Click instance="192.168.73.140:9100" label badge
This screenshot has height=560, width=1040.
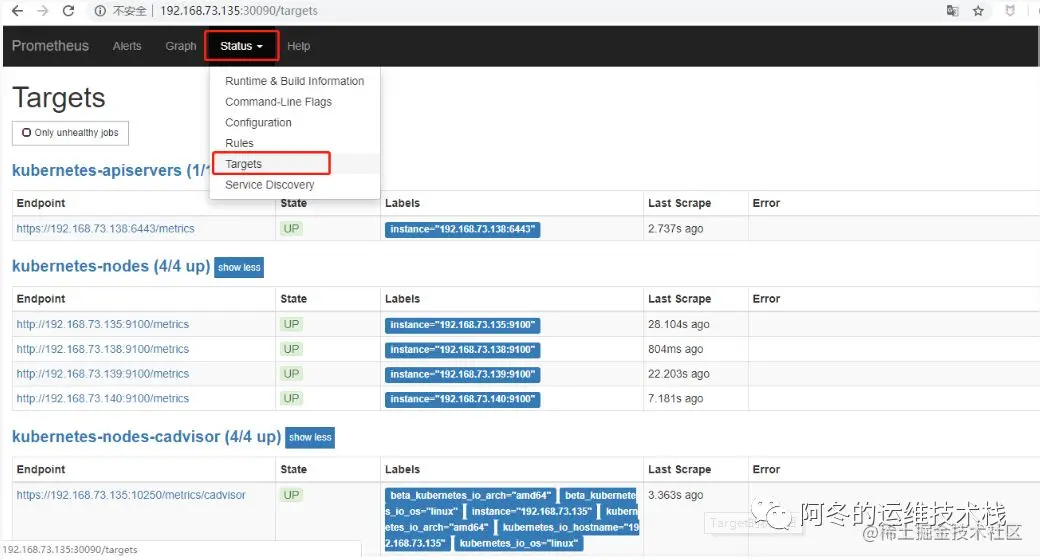[x=462, y=399]
